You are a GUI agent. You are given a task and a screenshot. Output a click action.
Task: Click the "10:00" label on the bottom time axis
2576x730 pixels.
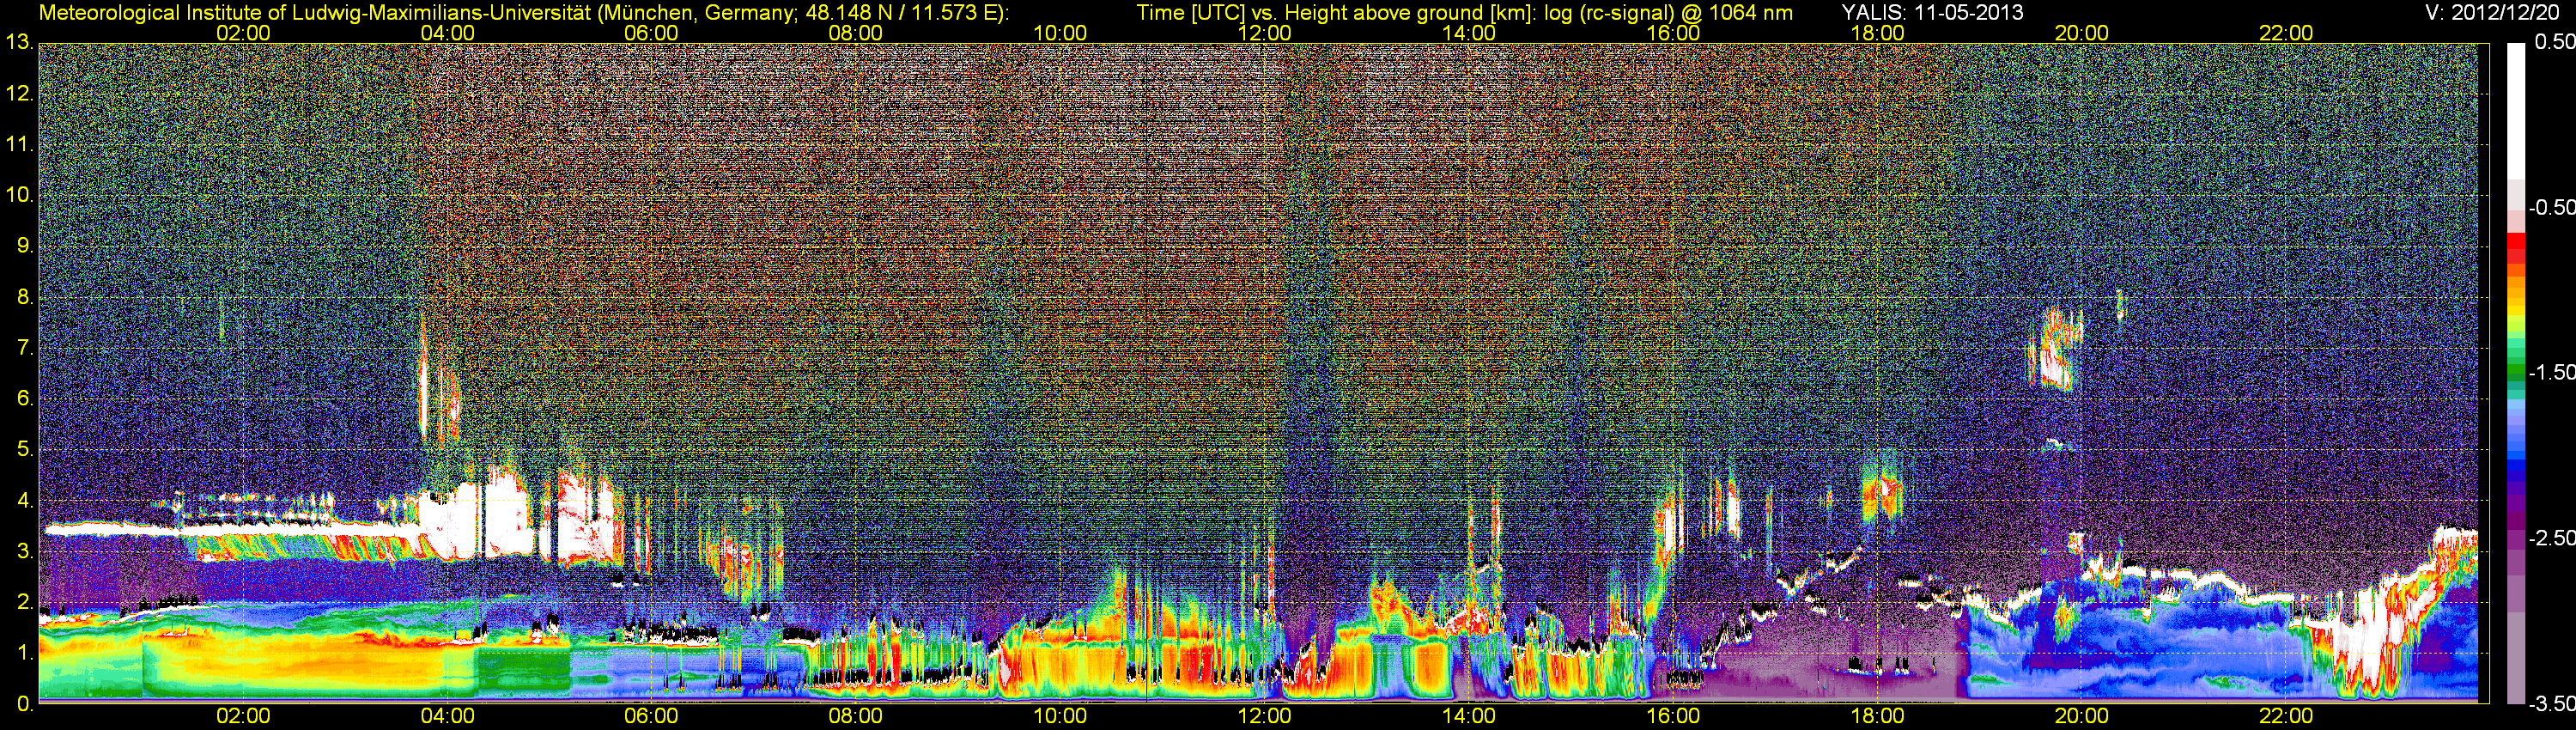pos(1060,716)
